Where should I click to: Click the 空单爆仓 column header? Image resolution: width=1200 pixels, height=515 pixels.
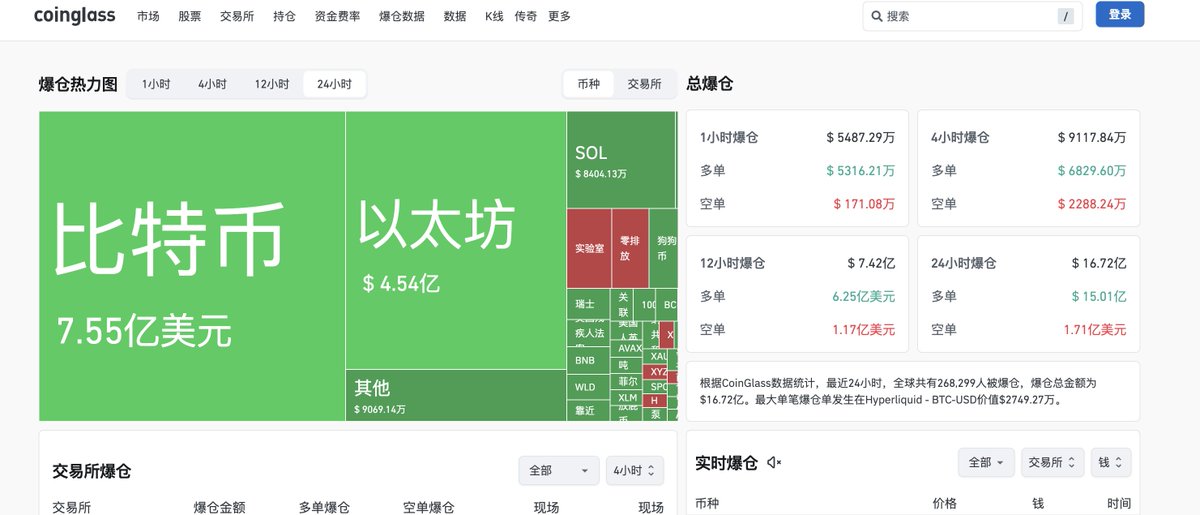(428, 507)
